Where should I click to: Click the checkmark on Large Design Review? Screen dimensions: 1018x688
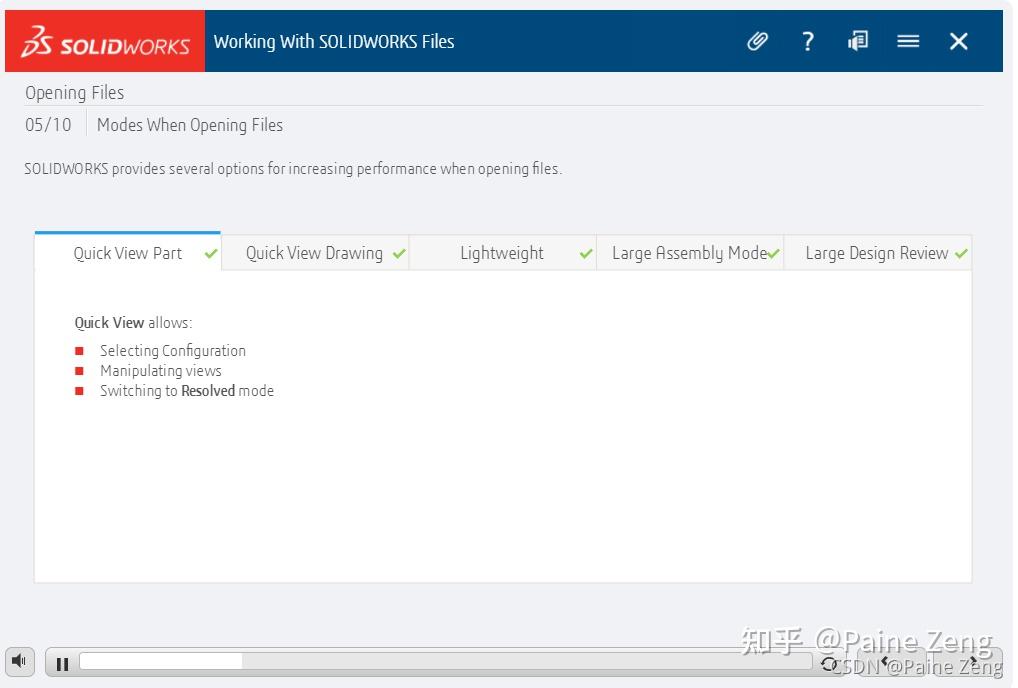point(962,253)
